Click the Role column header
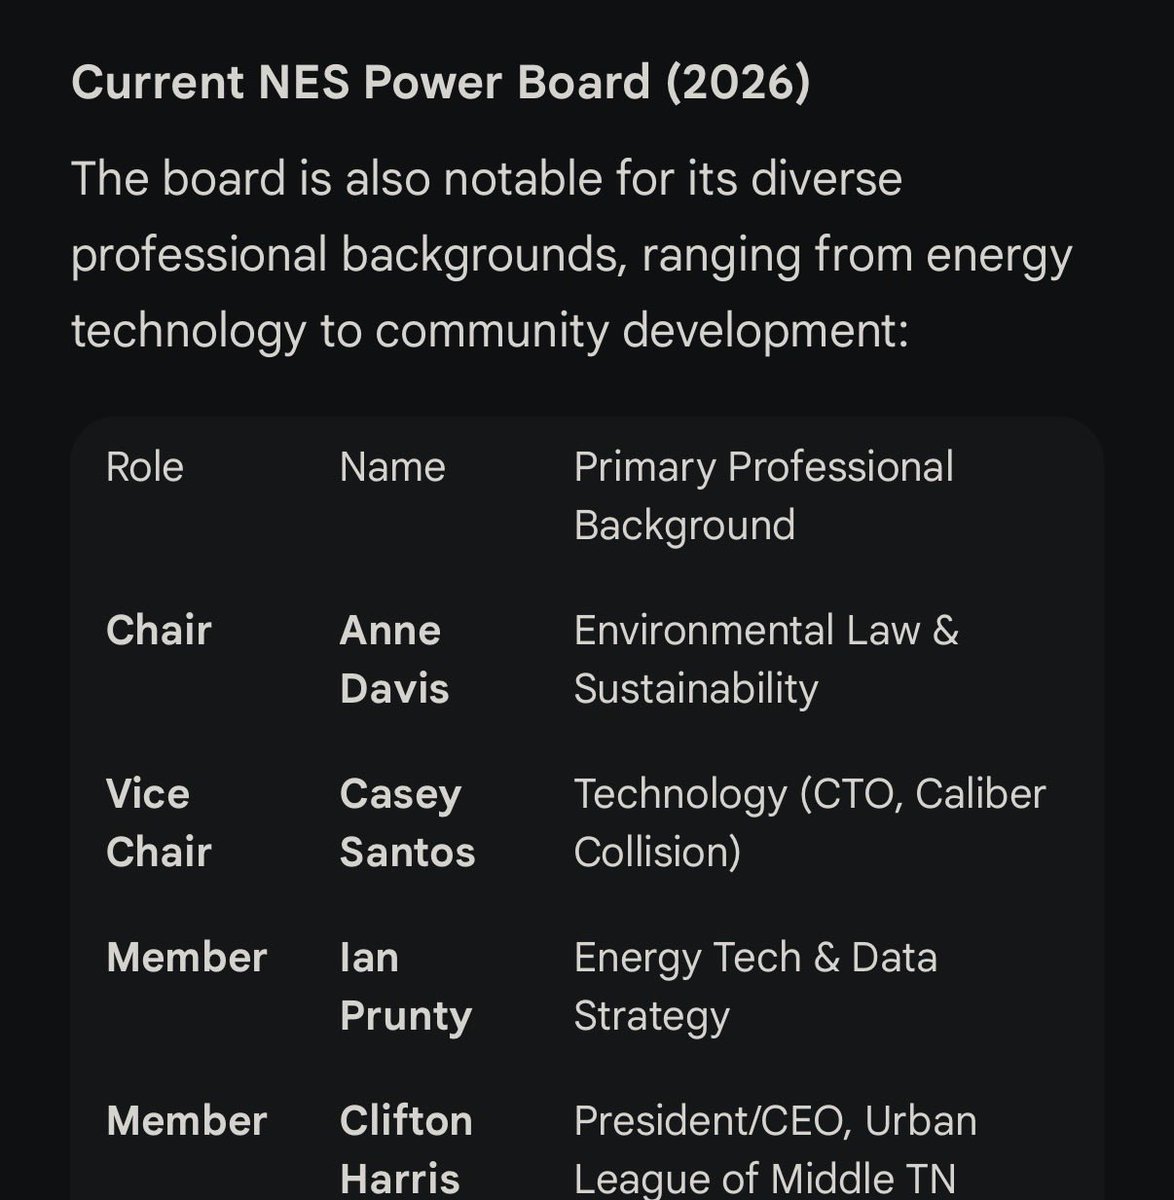Screen dimensions: 1174x1200 tap(145, 467)
